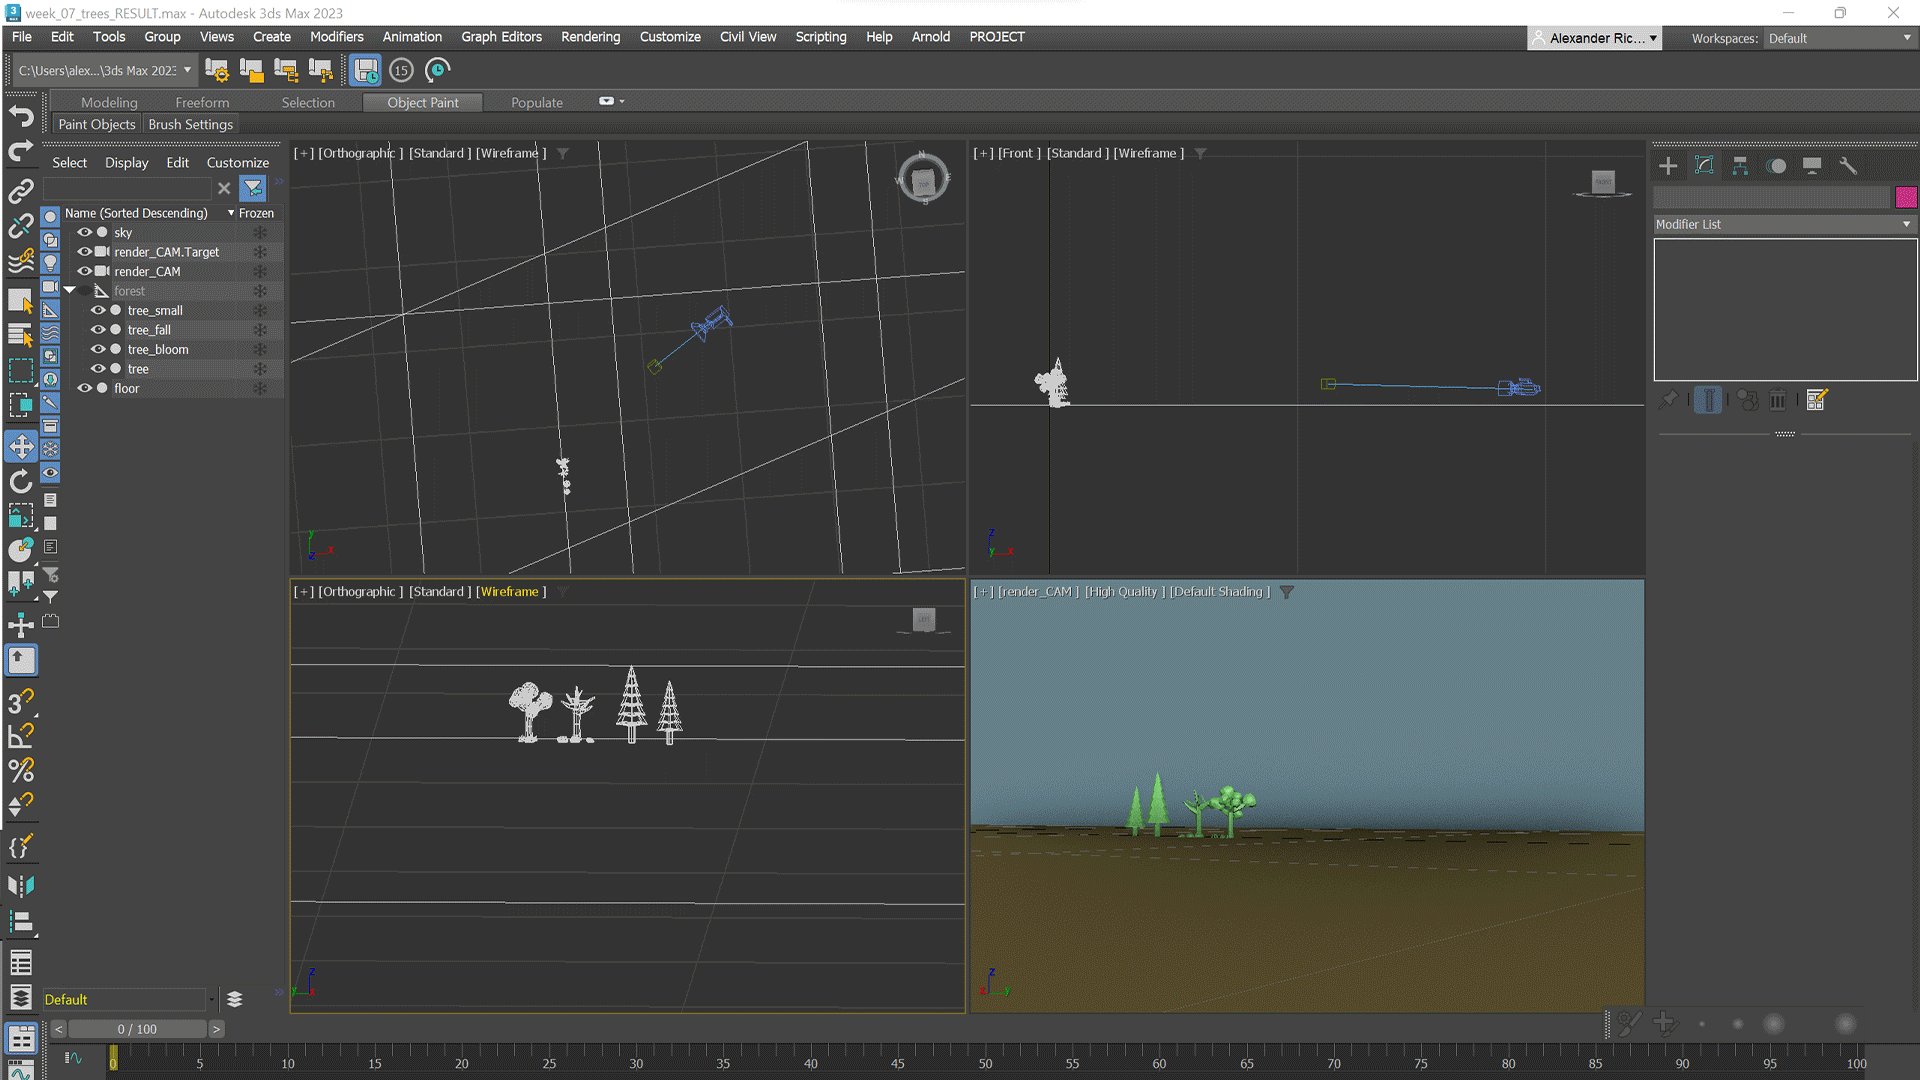Click the Undo arrow icon
The height and width of the screenshot is (1080, 1920).
21,116
